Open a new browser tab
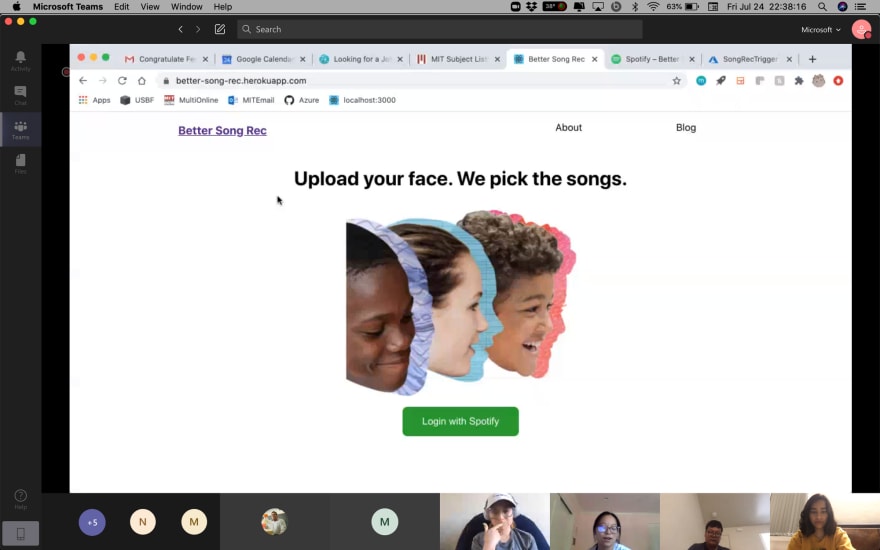 point(812,59)
